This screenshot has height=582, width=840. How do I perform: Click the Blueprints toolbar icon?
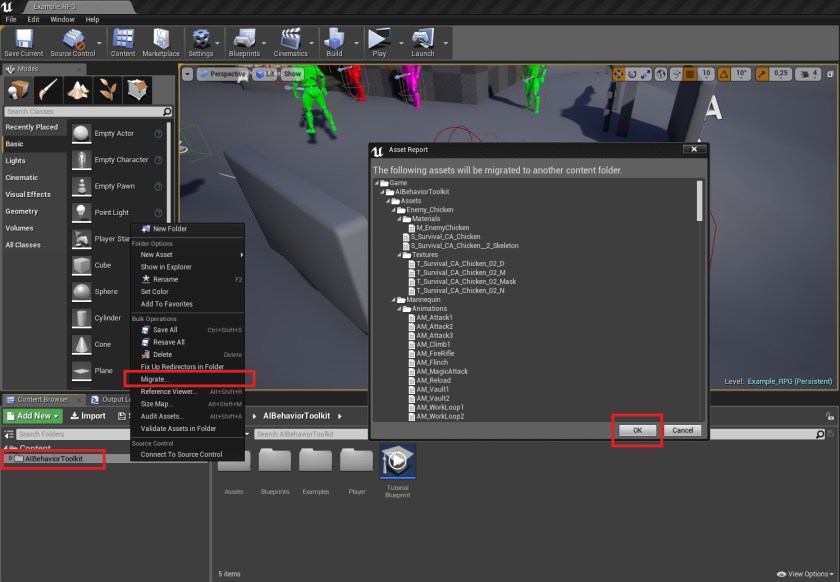pos(244,40)
